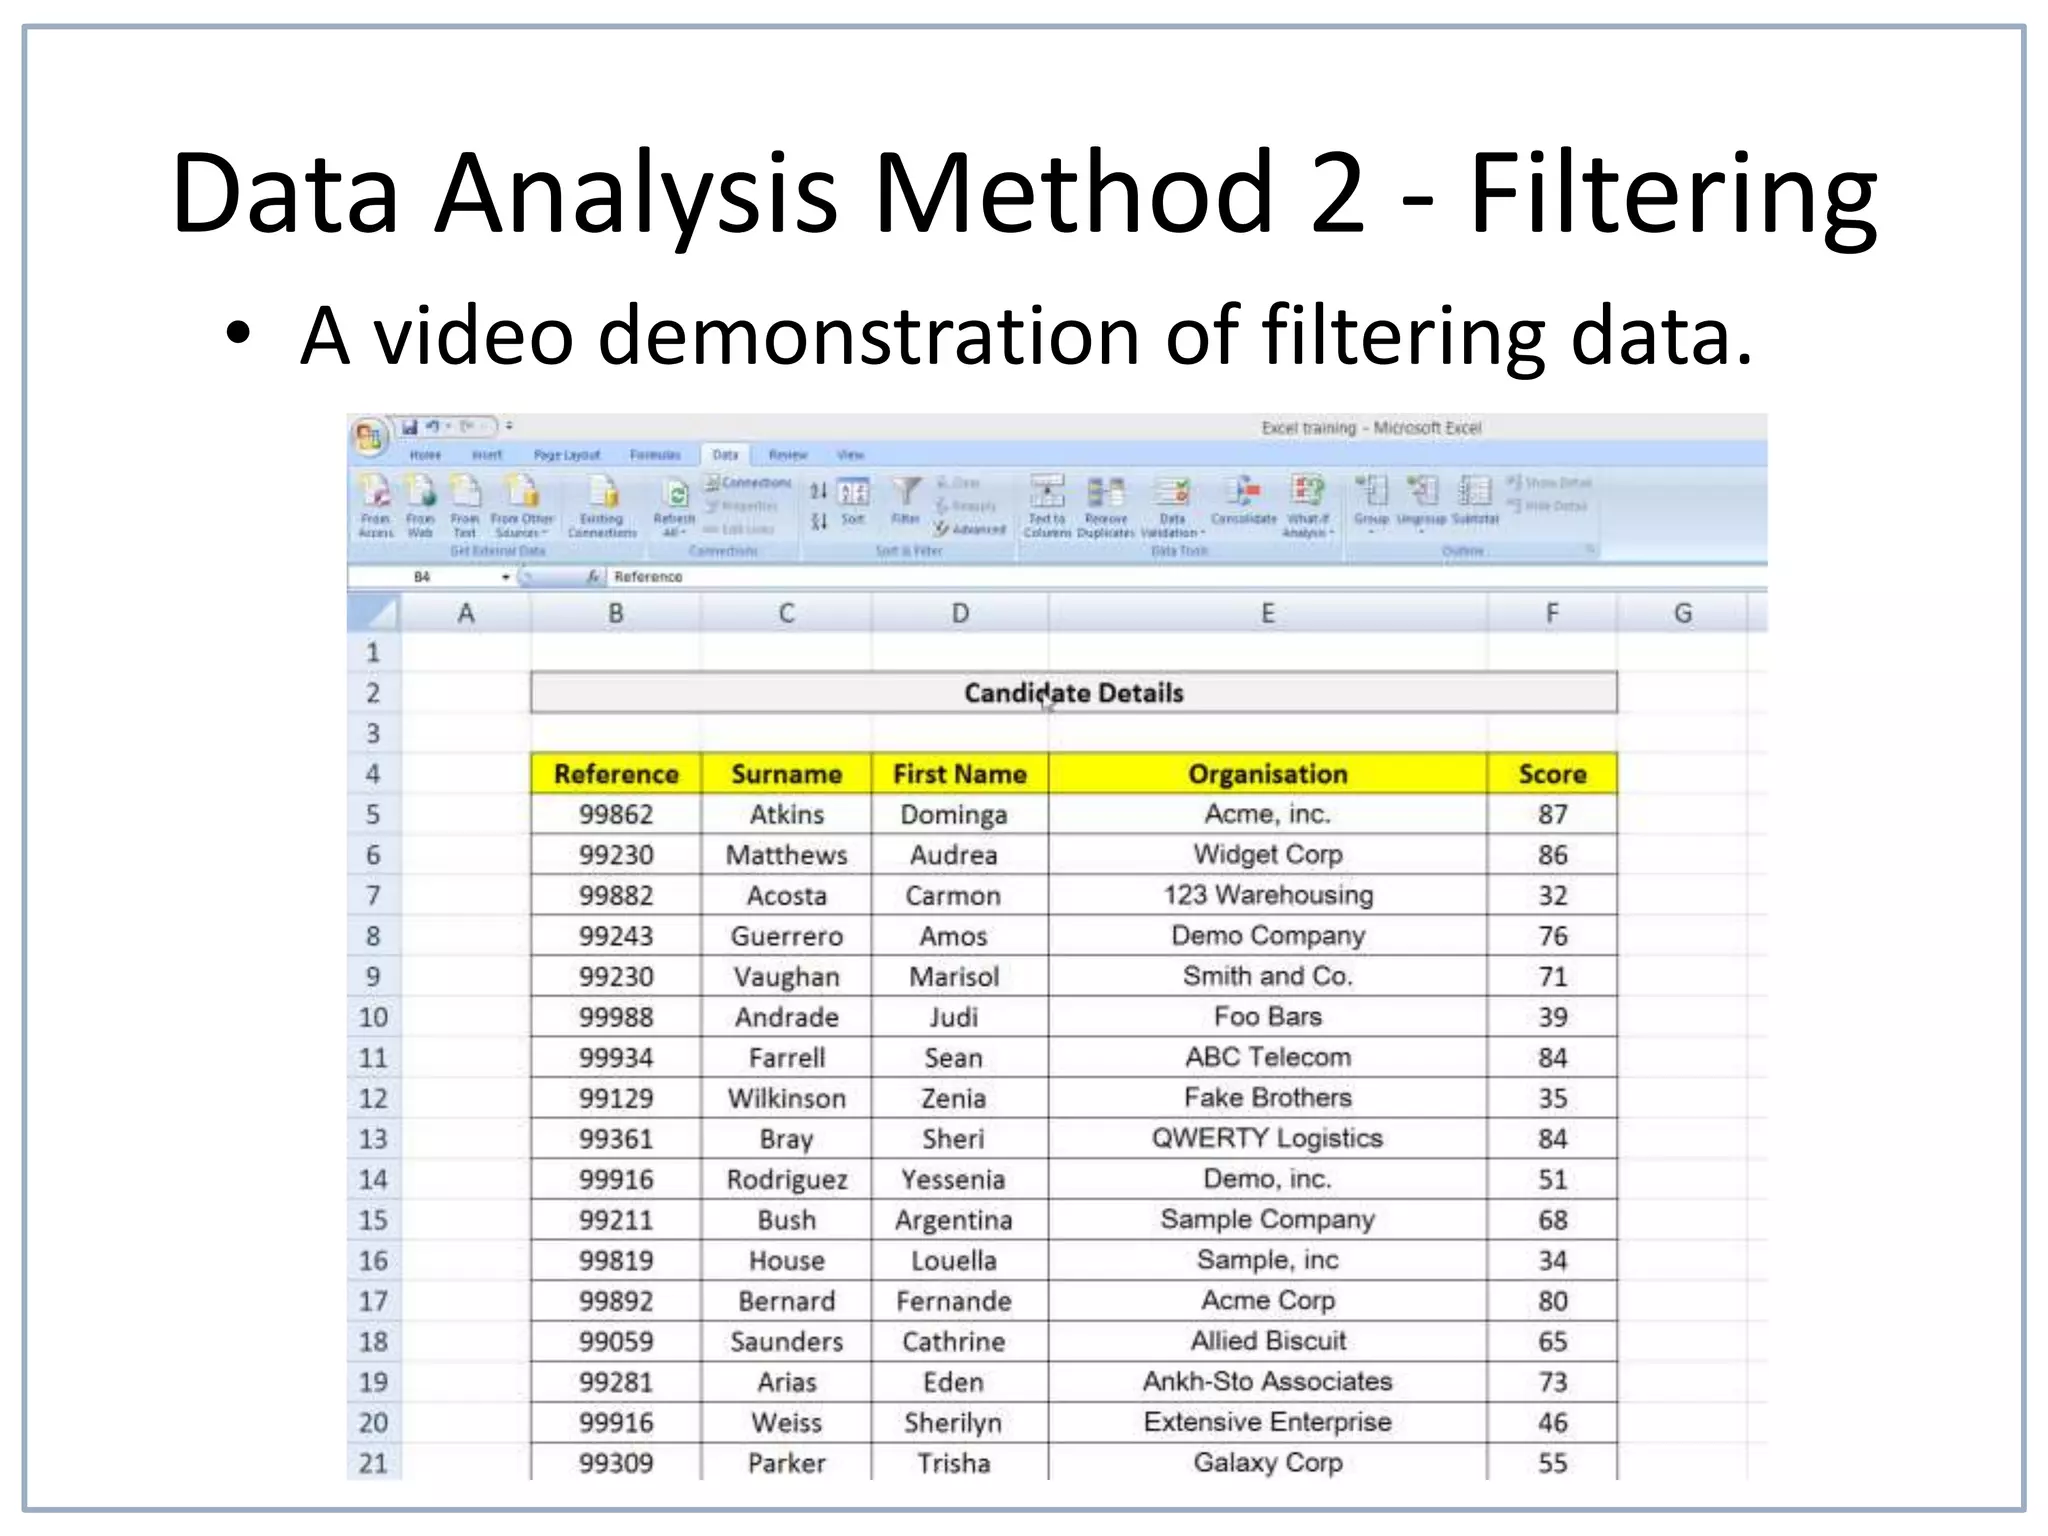
Task: Click the Connections button
Action: point(747,483)
